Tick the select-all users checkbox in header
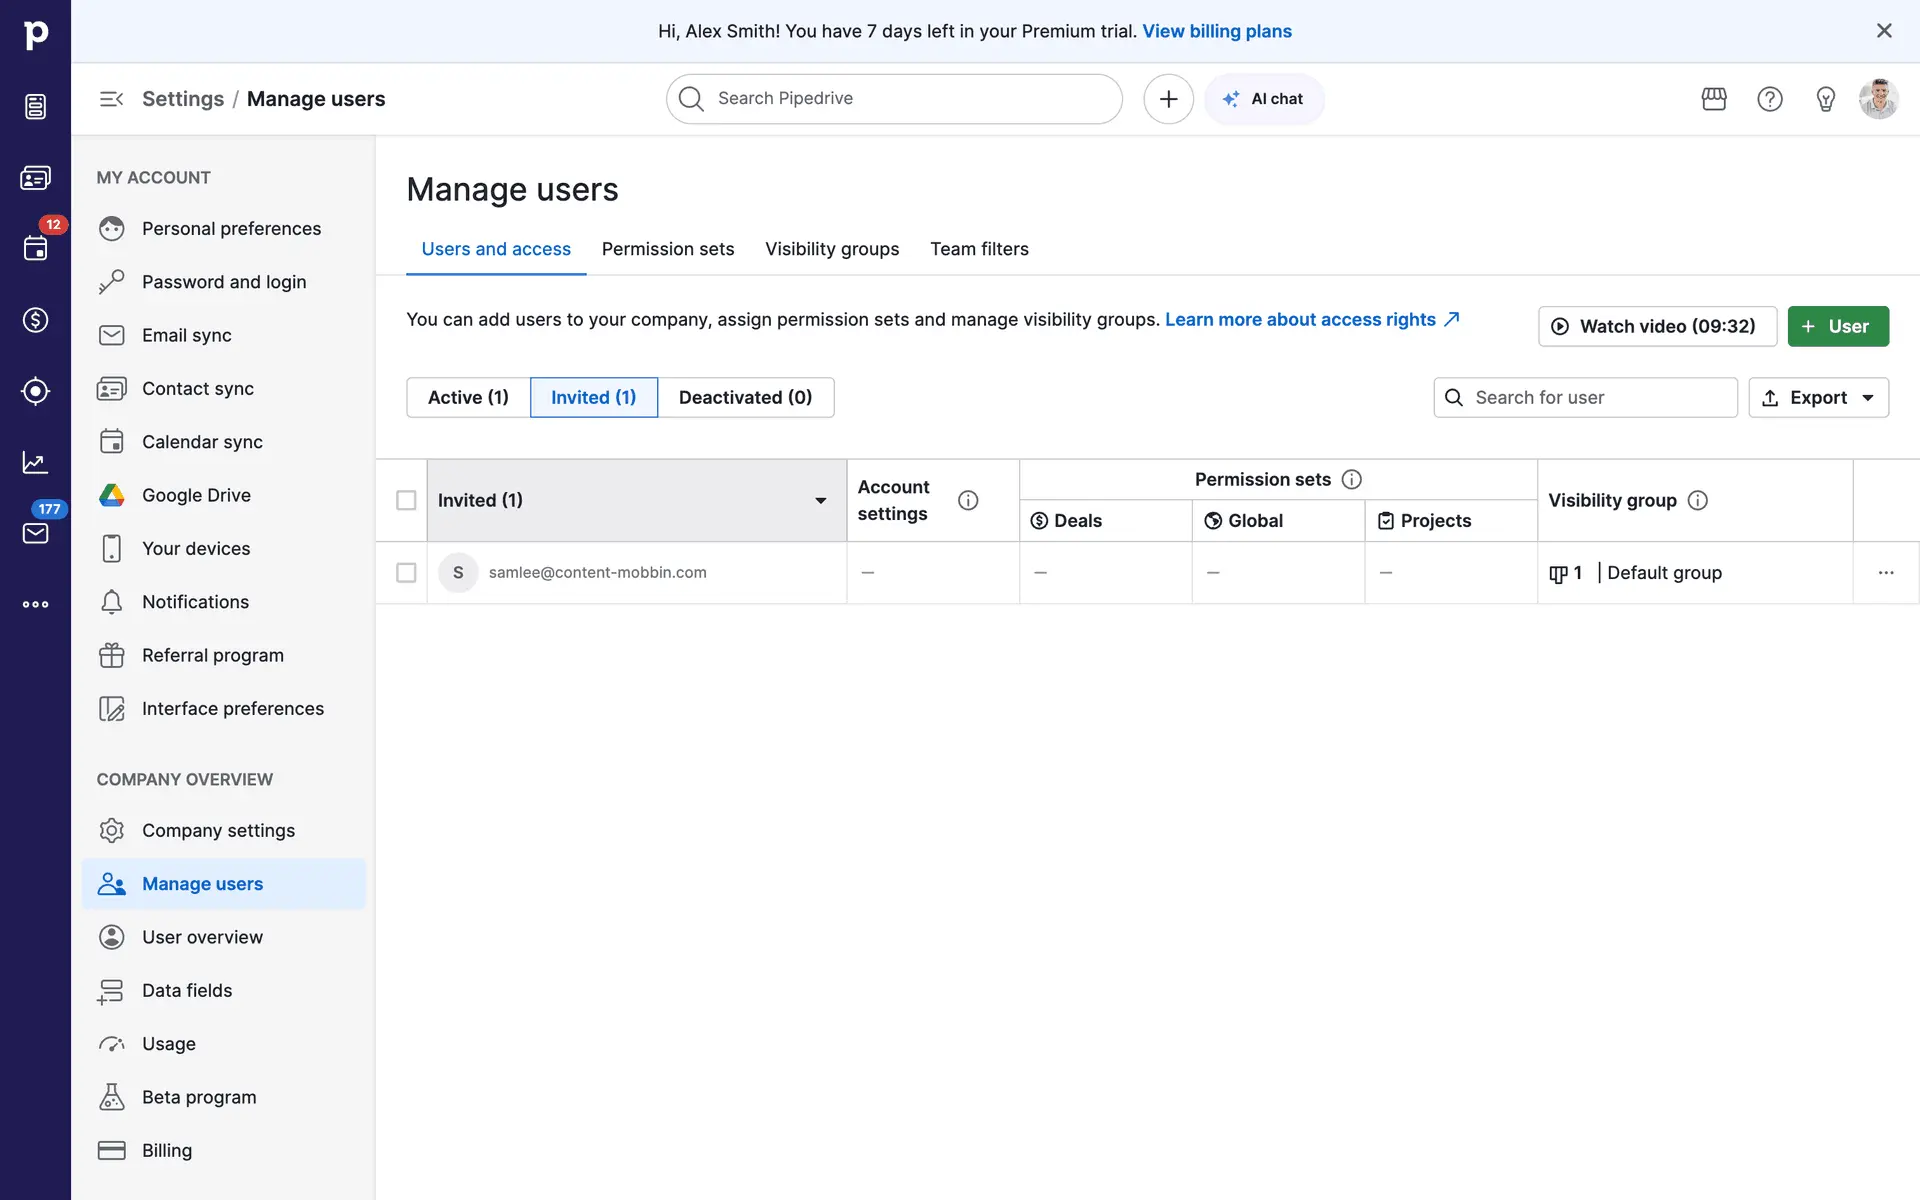Viewport: 1920px width, 1200px height. 406,500
